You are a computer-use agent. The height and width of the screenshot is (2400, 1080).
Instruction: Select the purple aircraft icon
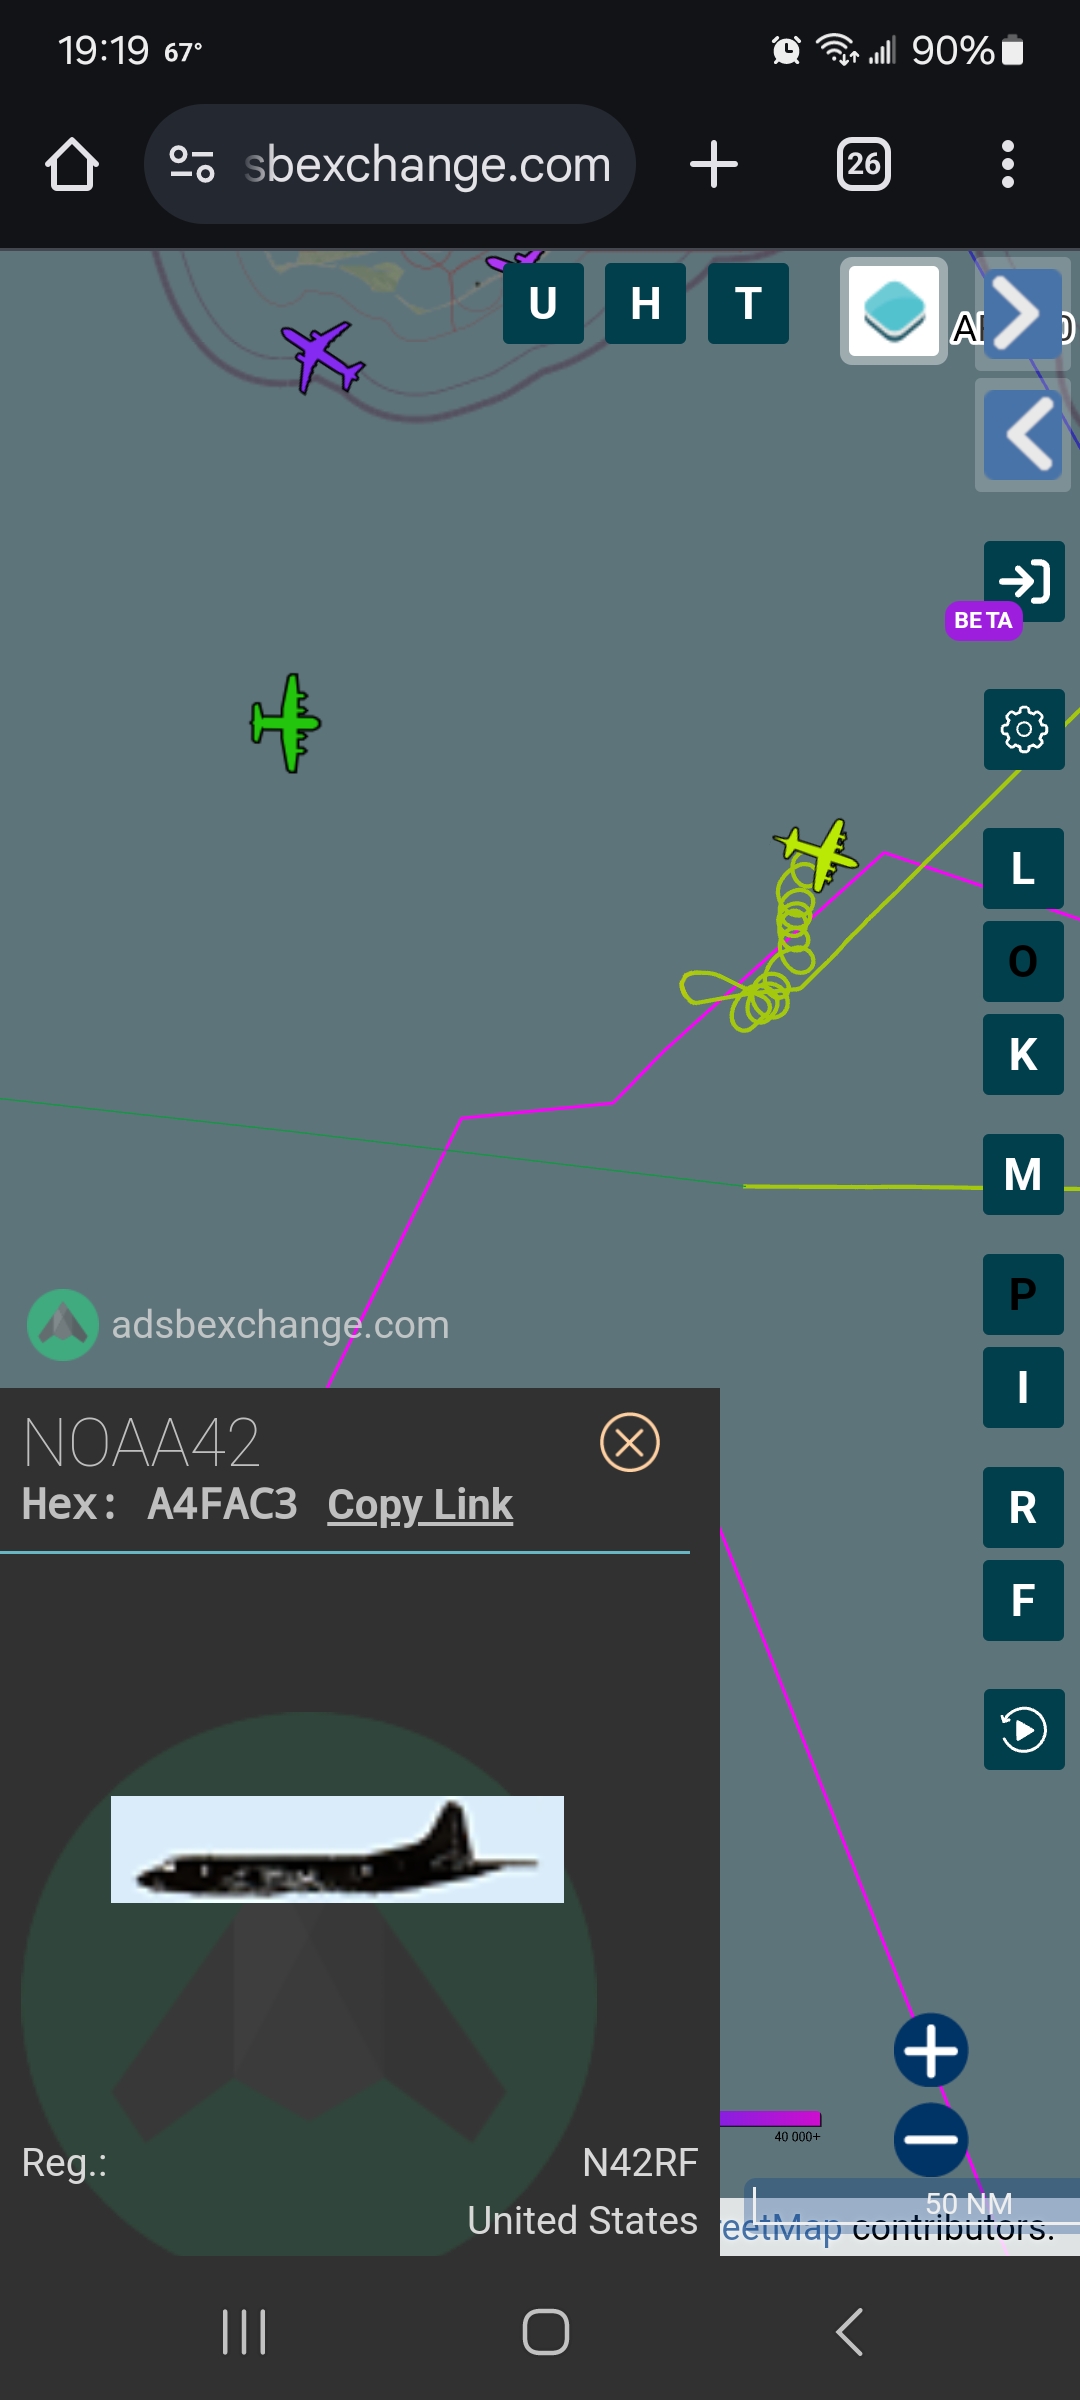[x=322, y=356]
